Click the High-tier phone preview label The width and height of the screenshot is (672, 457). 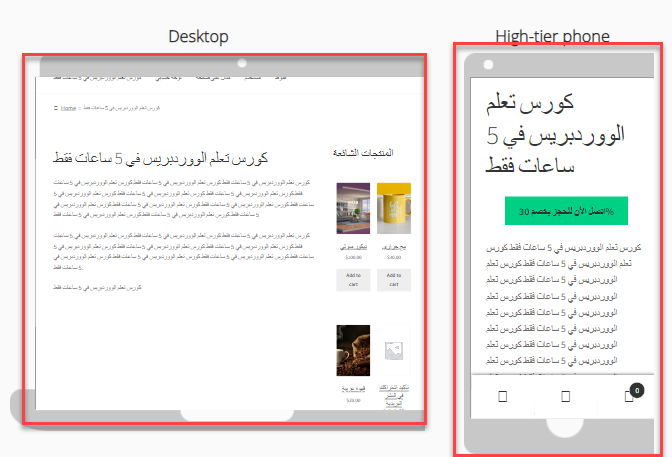[x=552, y=36]
